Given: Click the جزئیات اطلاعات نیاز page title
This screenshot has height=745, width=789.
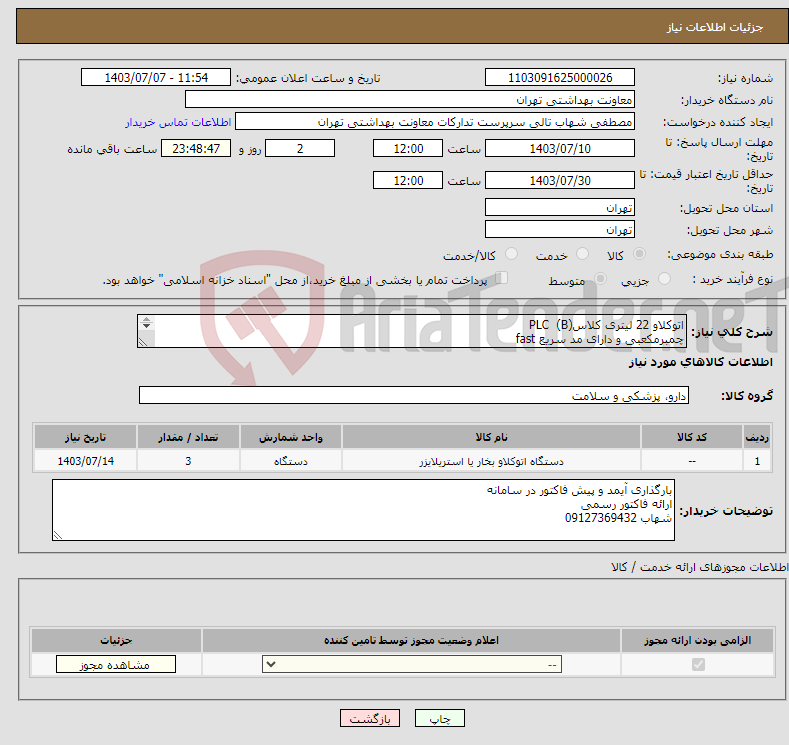Looking at the screenshot, I should (x=715, y=27).
